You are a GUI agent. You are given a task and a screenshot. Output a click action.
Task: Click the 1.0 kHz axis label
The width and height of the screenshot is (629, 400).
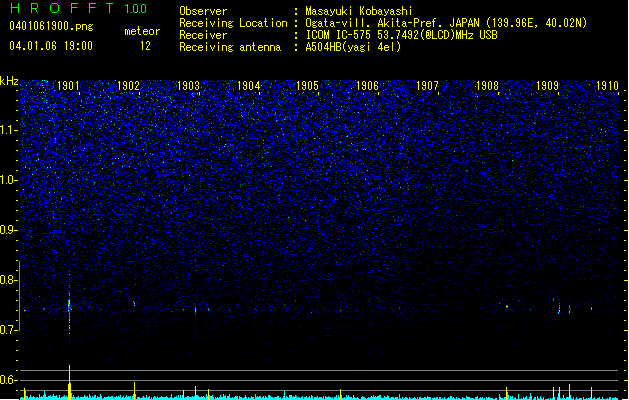click(x=8, y=180)
